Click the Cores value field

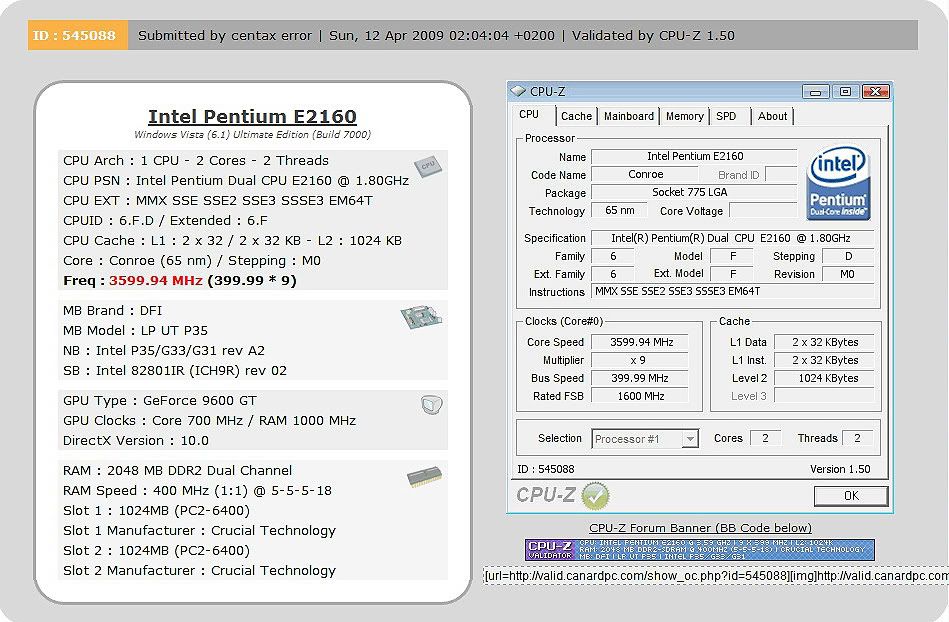pyautogui.click(x=765, y=438)
